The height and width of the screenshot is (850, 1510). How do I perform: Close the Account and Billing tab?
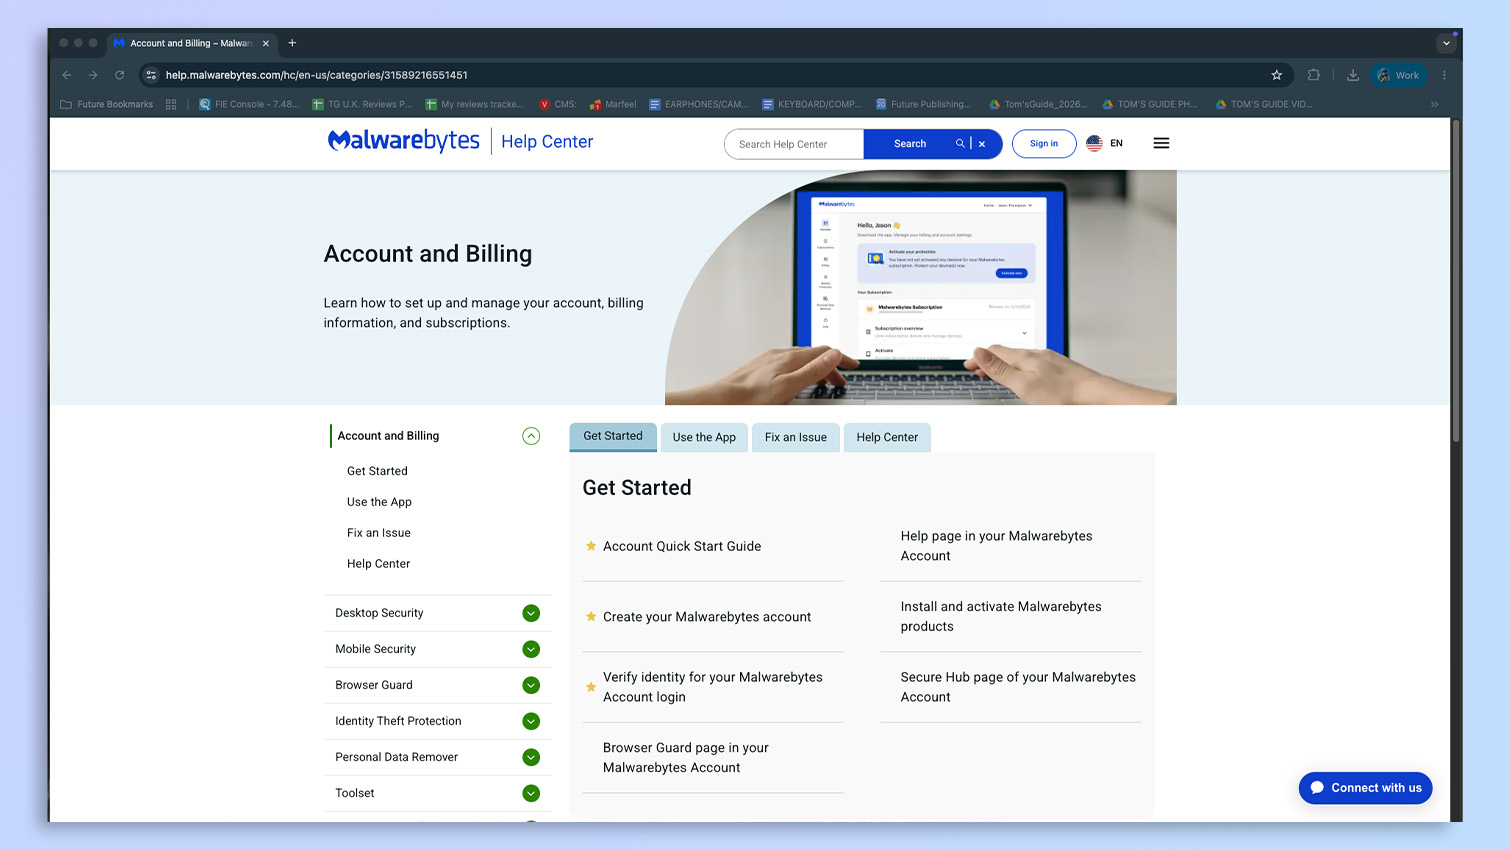point(266,43)
